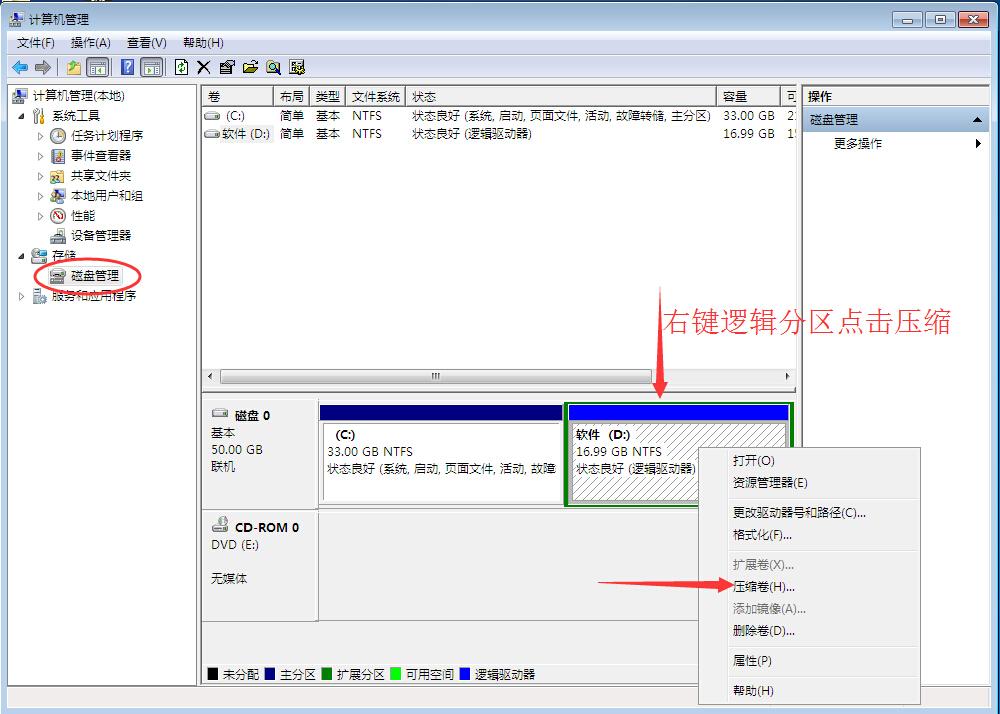The image size is (1000, 714).
Task: Click the Open folder toolbar icon
Action: tap(250, 67)
